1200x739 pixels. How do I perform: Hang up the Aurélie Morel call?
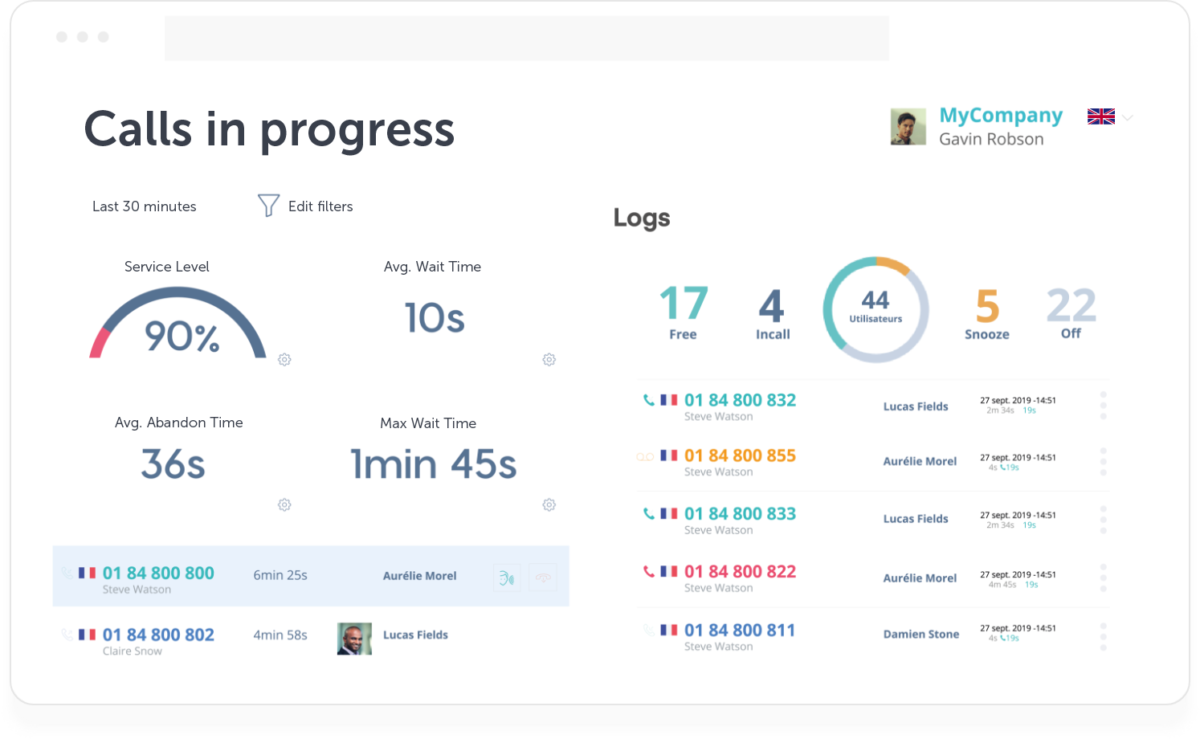pyautogui.click(x=543, y=577)
